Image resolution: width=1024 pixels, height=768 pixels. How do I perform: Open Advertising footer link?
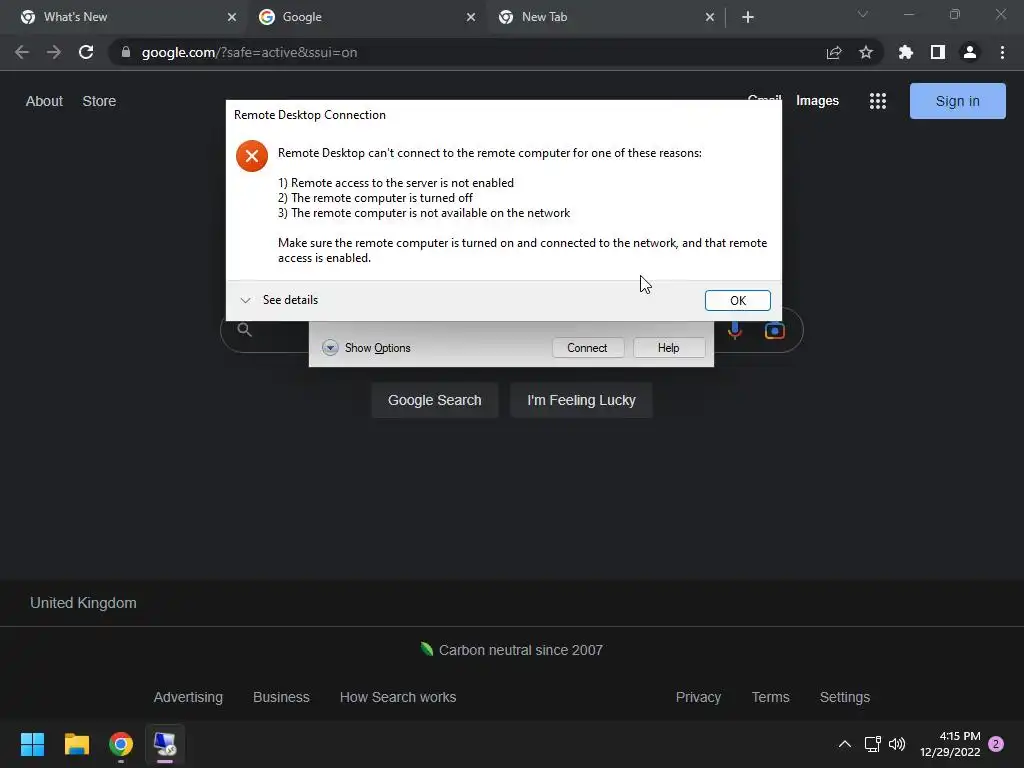188,697
